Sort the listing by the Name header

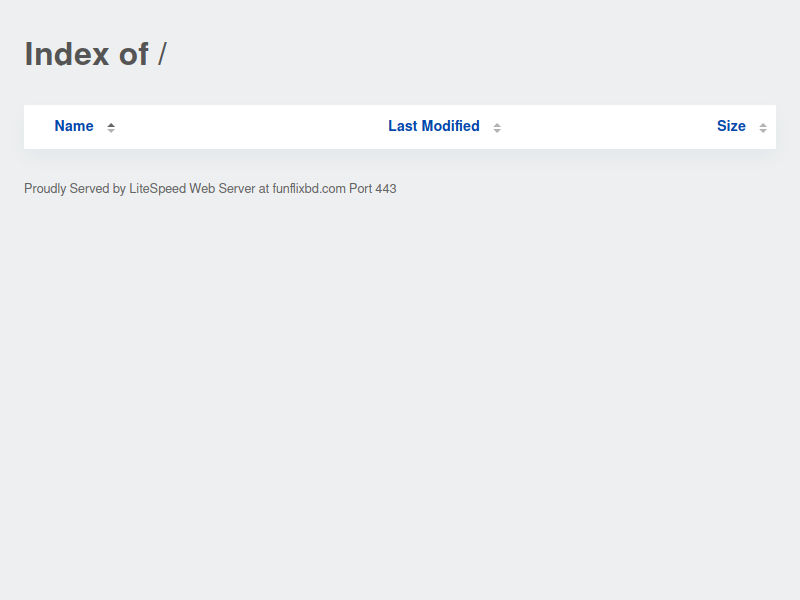click(x=74, y=126)
